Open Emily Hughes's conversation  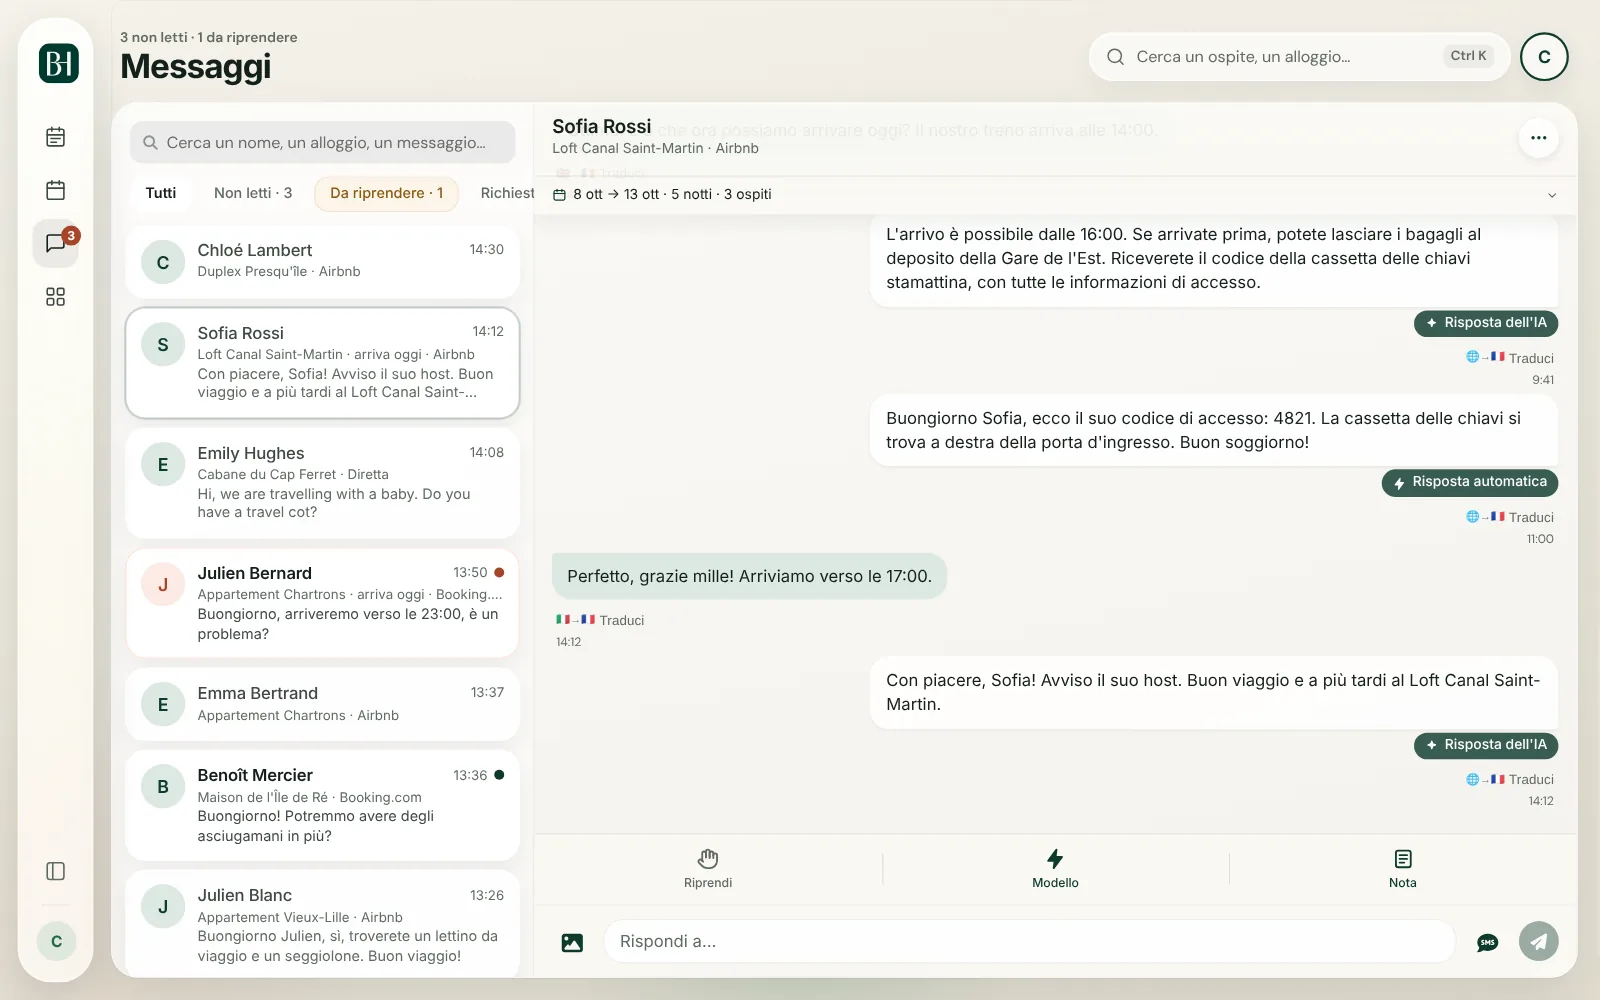click(x=322, y=483)
